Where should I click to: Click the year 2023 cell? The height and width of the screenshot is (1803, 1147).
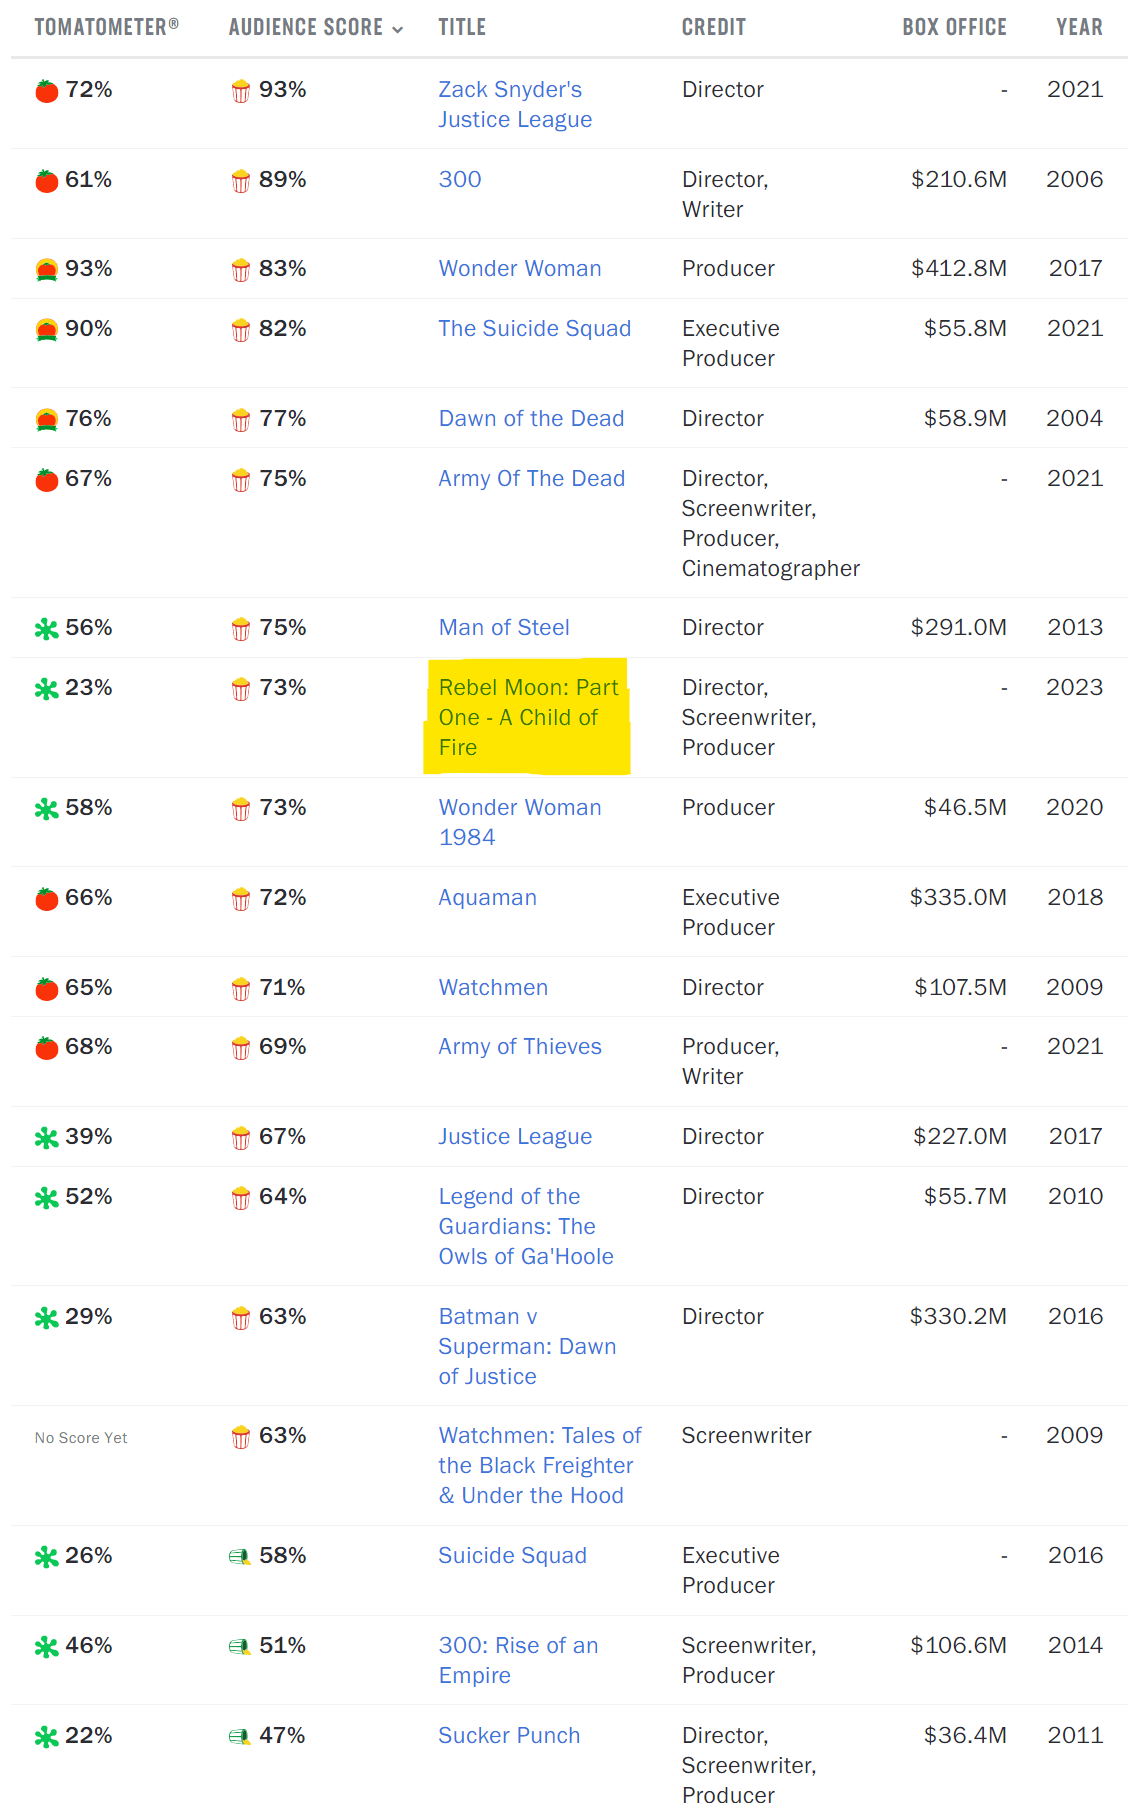click(x=1074, y=687)
